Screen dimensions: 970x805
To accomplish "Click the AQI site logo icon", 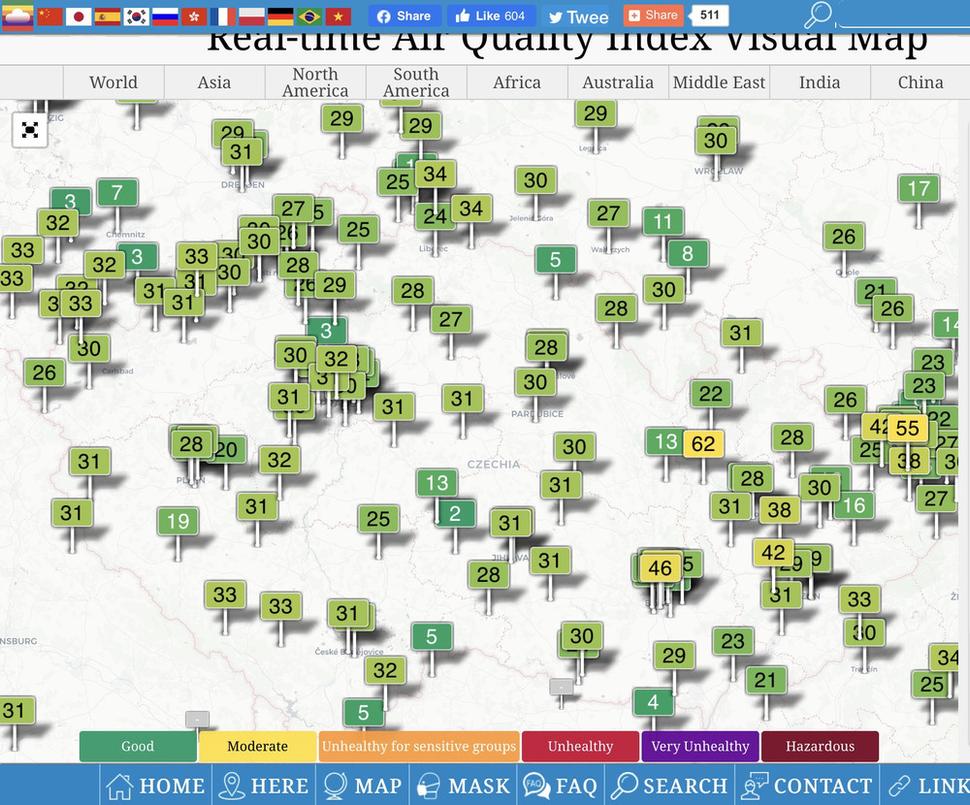I will point(17,17).
